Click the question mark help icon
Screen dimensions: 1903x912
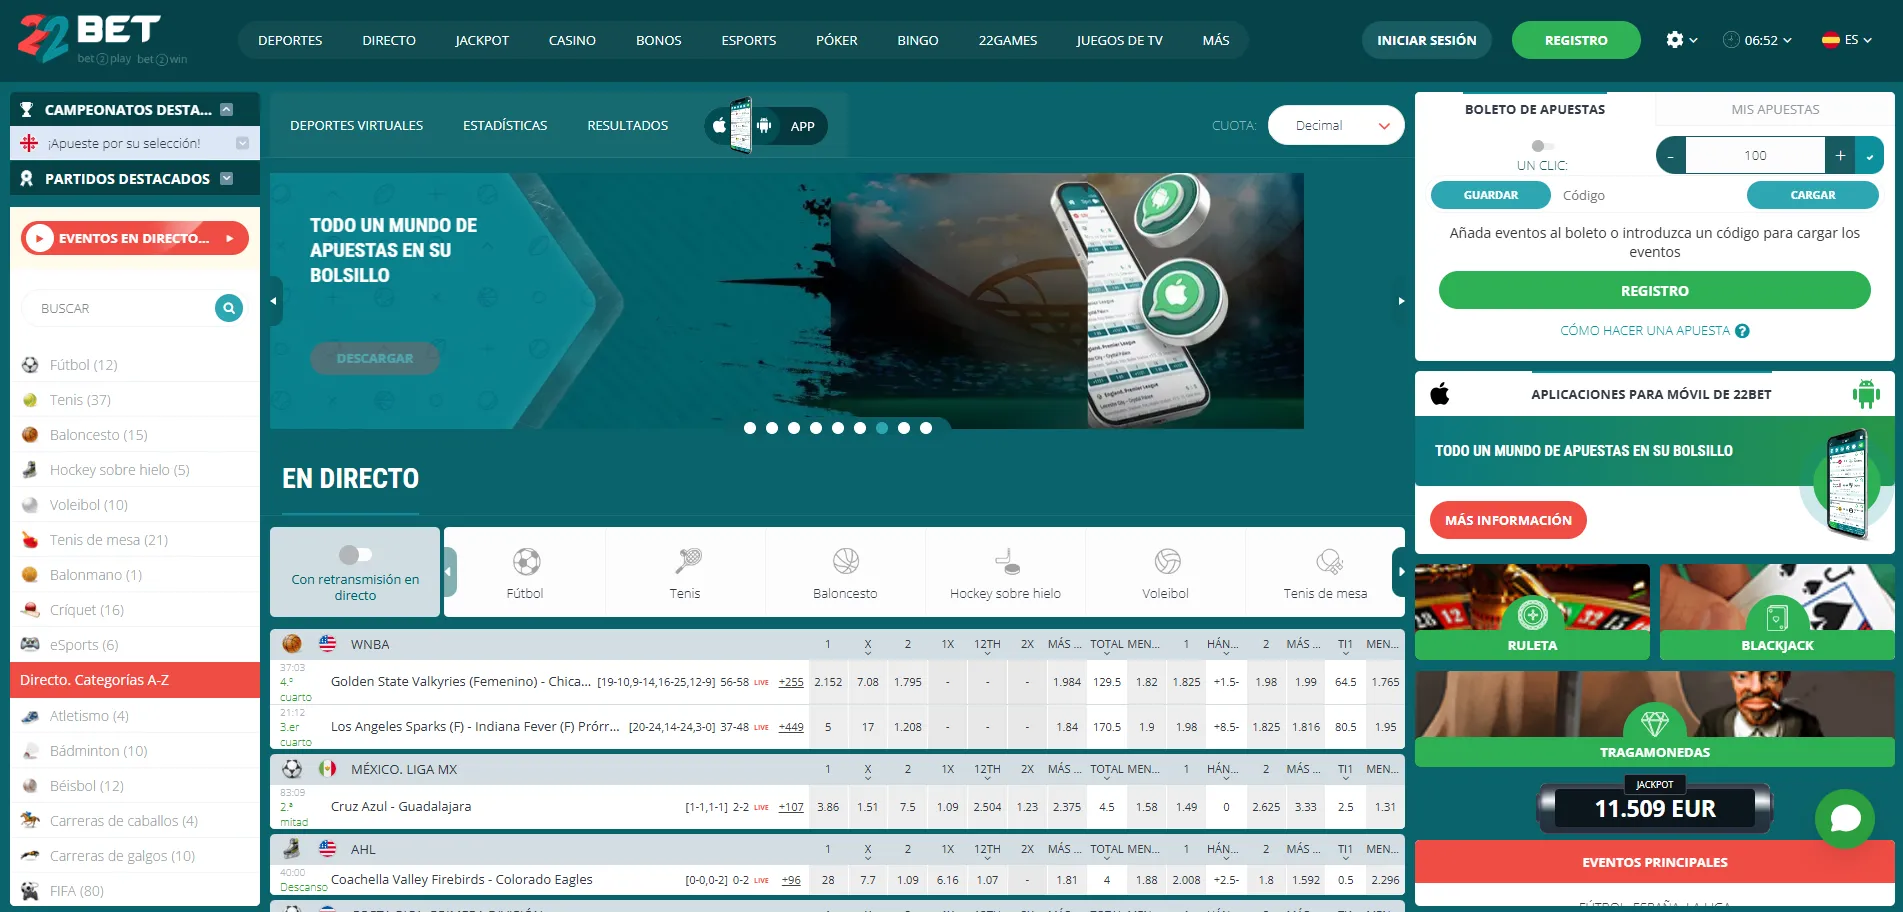(x=1742, y=331)
